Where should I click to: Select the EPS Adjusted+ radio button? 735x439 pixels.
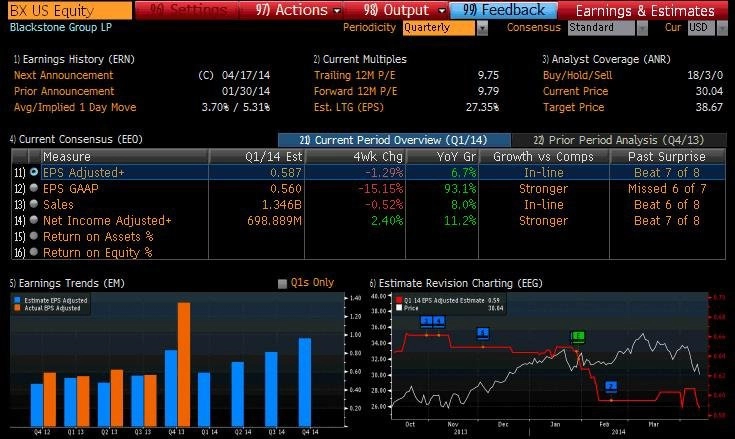pos(34,172)
